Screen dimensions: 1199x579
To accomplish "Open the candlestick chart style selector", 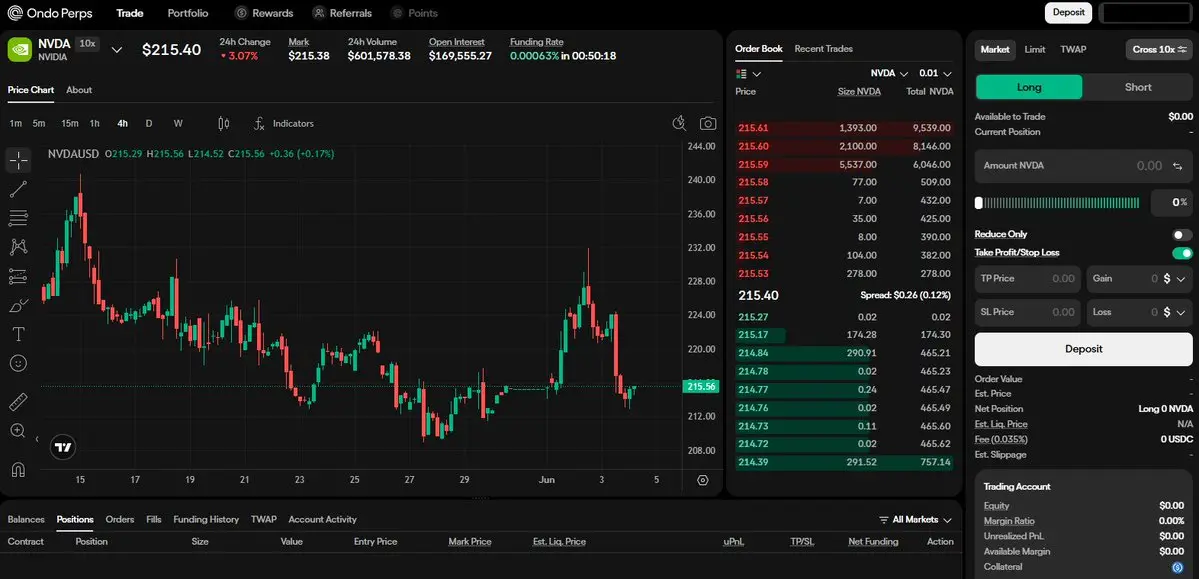I will (223, 123).
